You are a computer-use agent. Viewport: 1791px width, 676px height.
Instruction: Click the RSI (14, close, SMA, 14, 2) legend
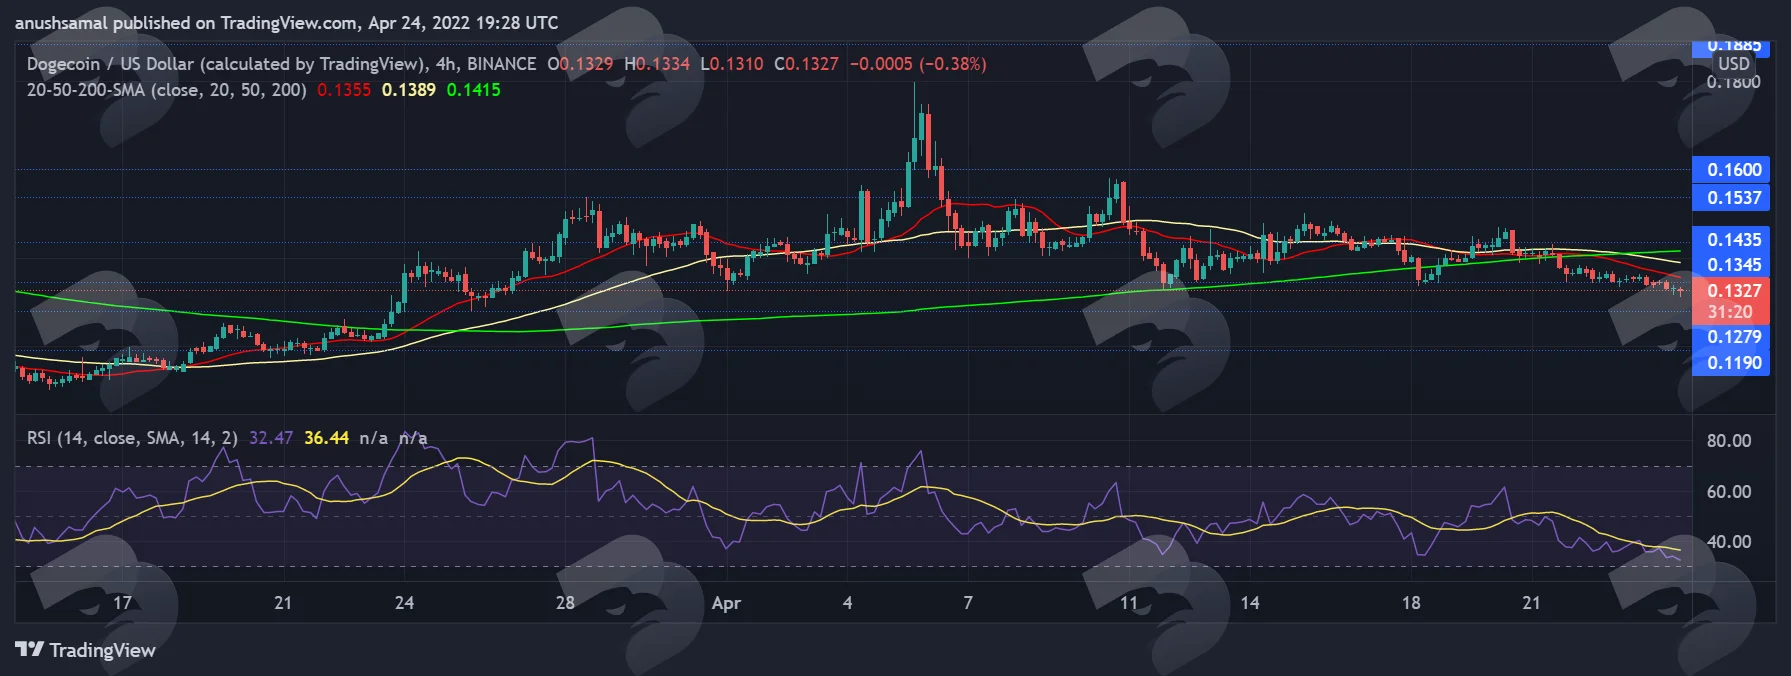(132, 438)
